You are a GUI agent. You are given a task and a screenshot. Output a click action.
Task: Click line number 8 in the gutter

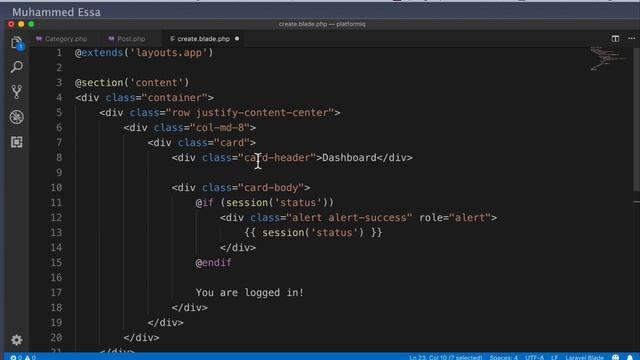[59, 158]
